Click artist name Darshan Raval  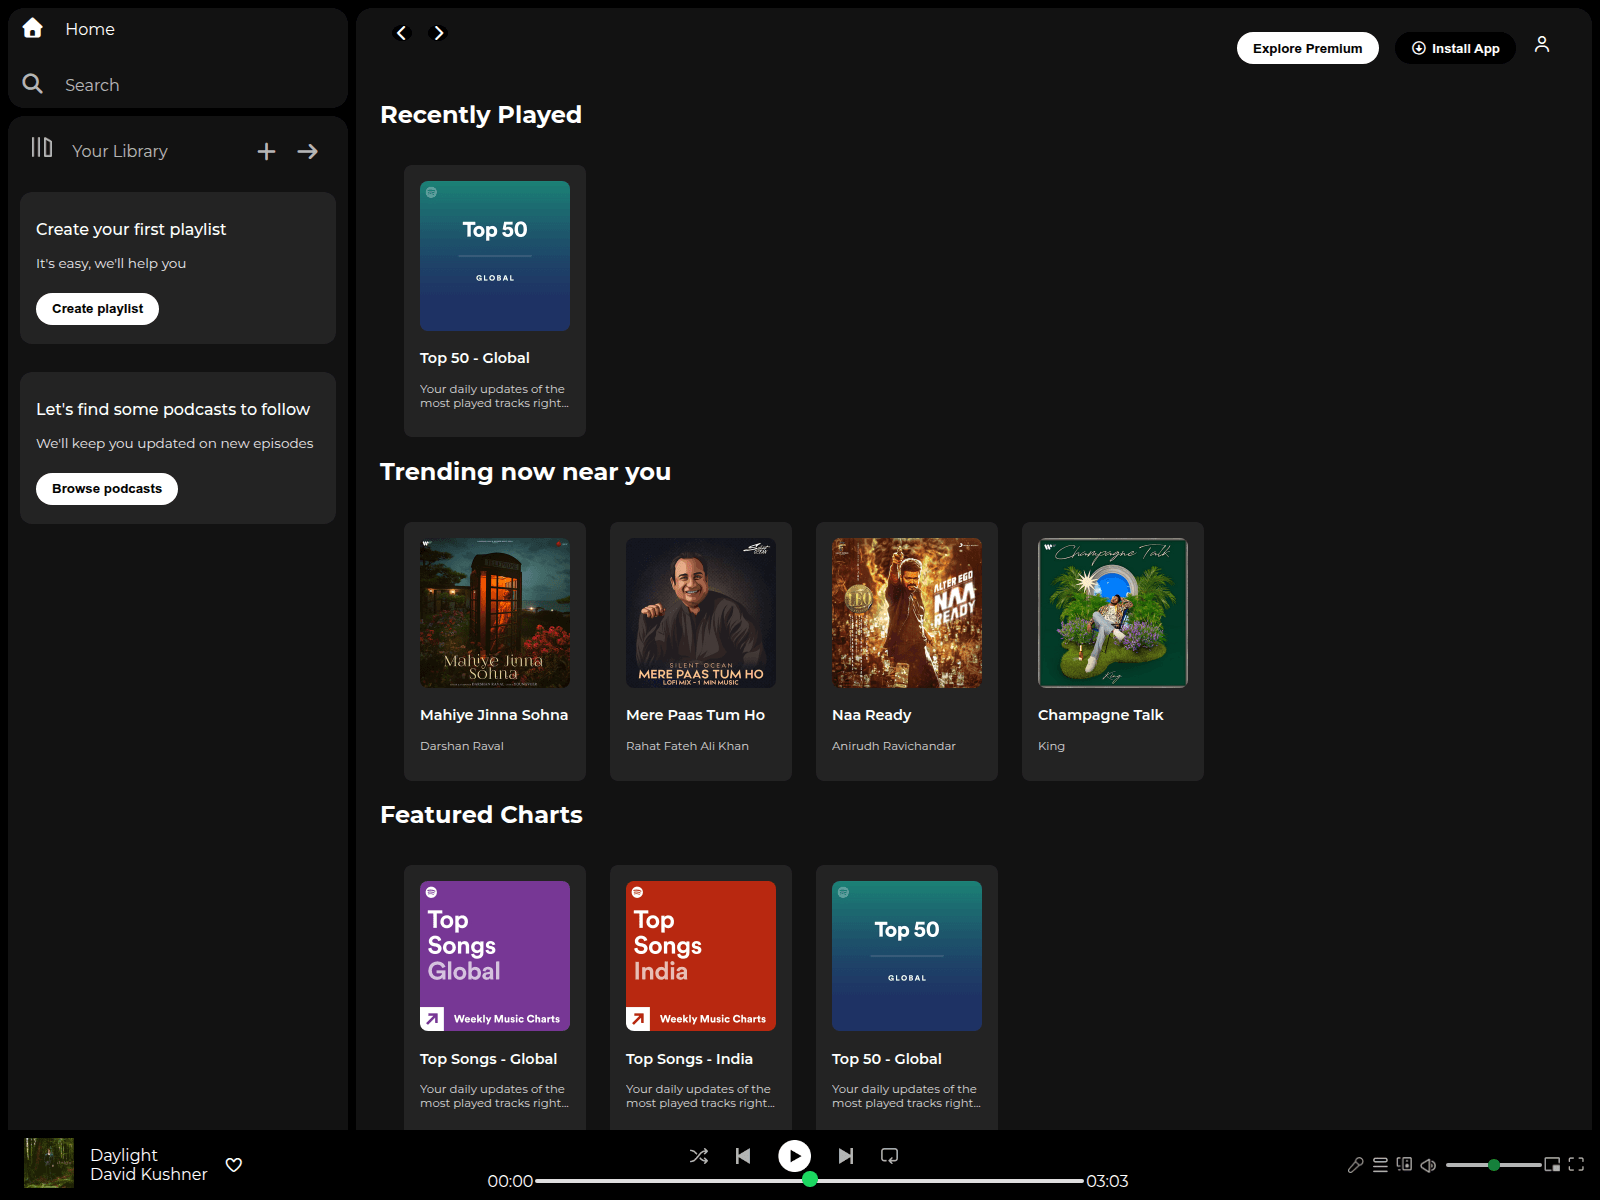462,746
